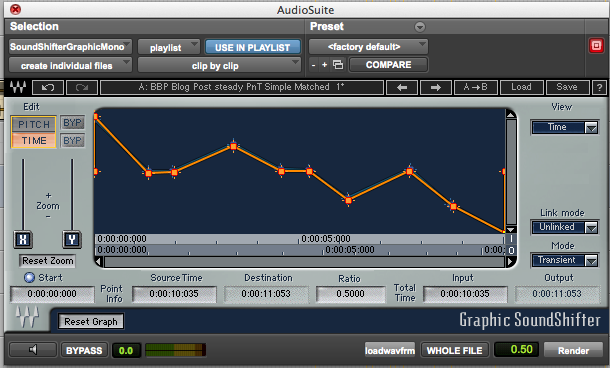Image resolution: width=610 pixels, height=368 pixels.
Task: Select the Start radio button
Action: click(x=29, y=277)
